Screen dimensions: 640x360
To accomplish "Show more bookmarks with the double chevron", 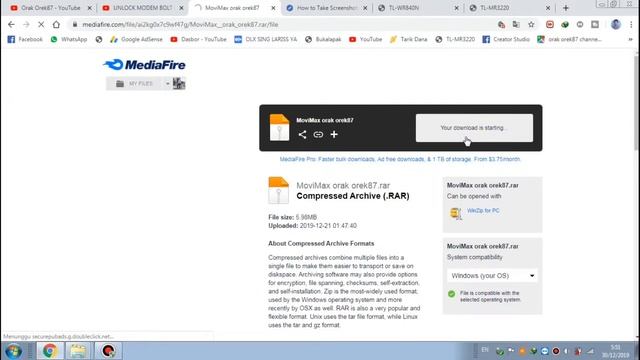I will (x=630, y=40).
